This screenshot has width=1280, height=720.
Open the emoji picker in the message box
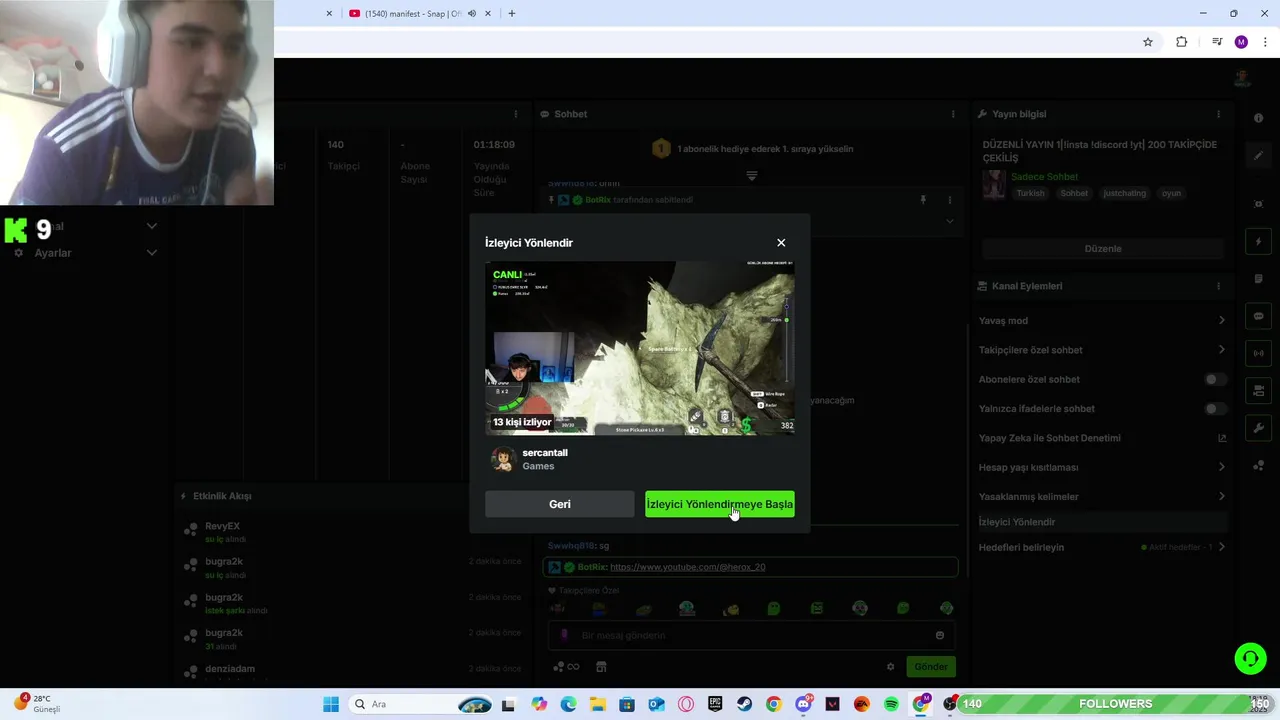click(939, 635)
